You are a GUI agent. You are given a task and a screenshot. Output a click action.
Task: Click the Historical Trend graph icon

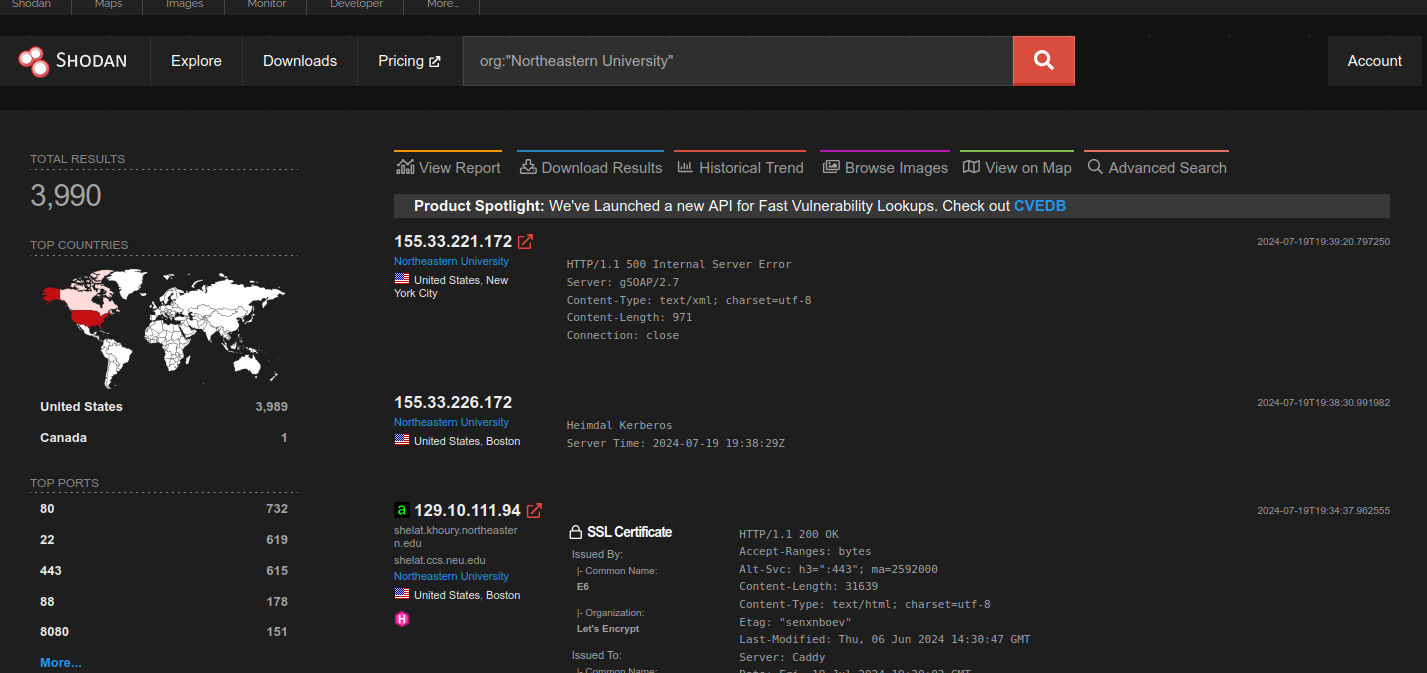686,166
